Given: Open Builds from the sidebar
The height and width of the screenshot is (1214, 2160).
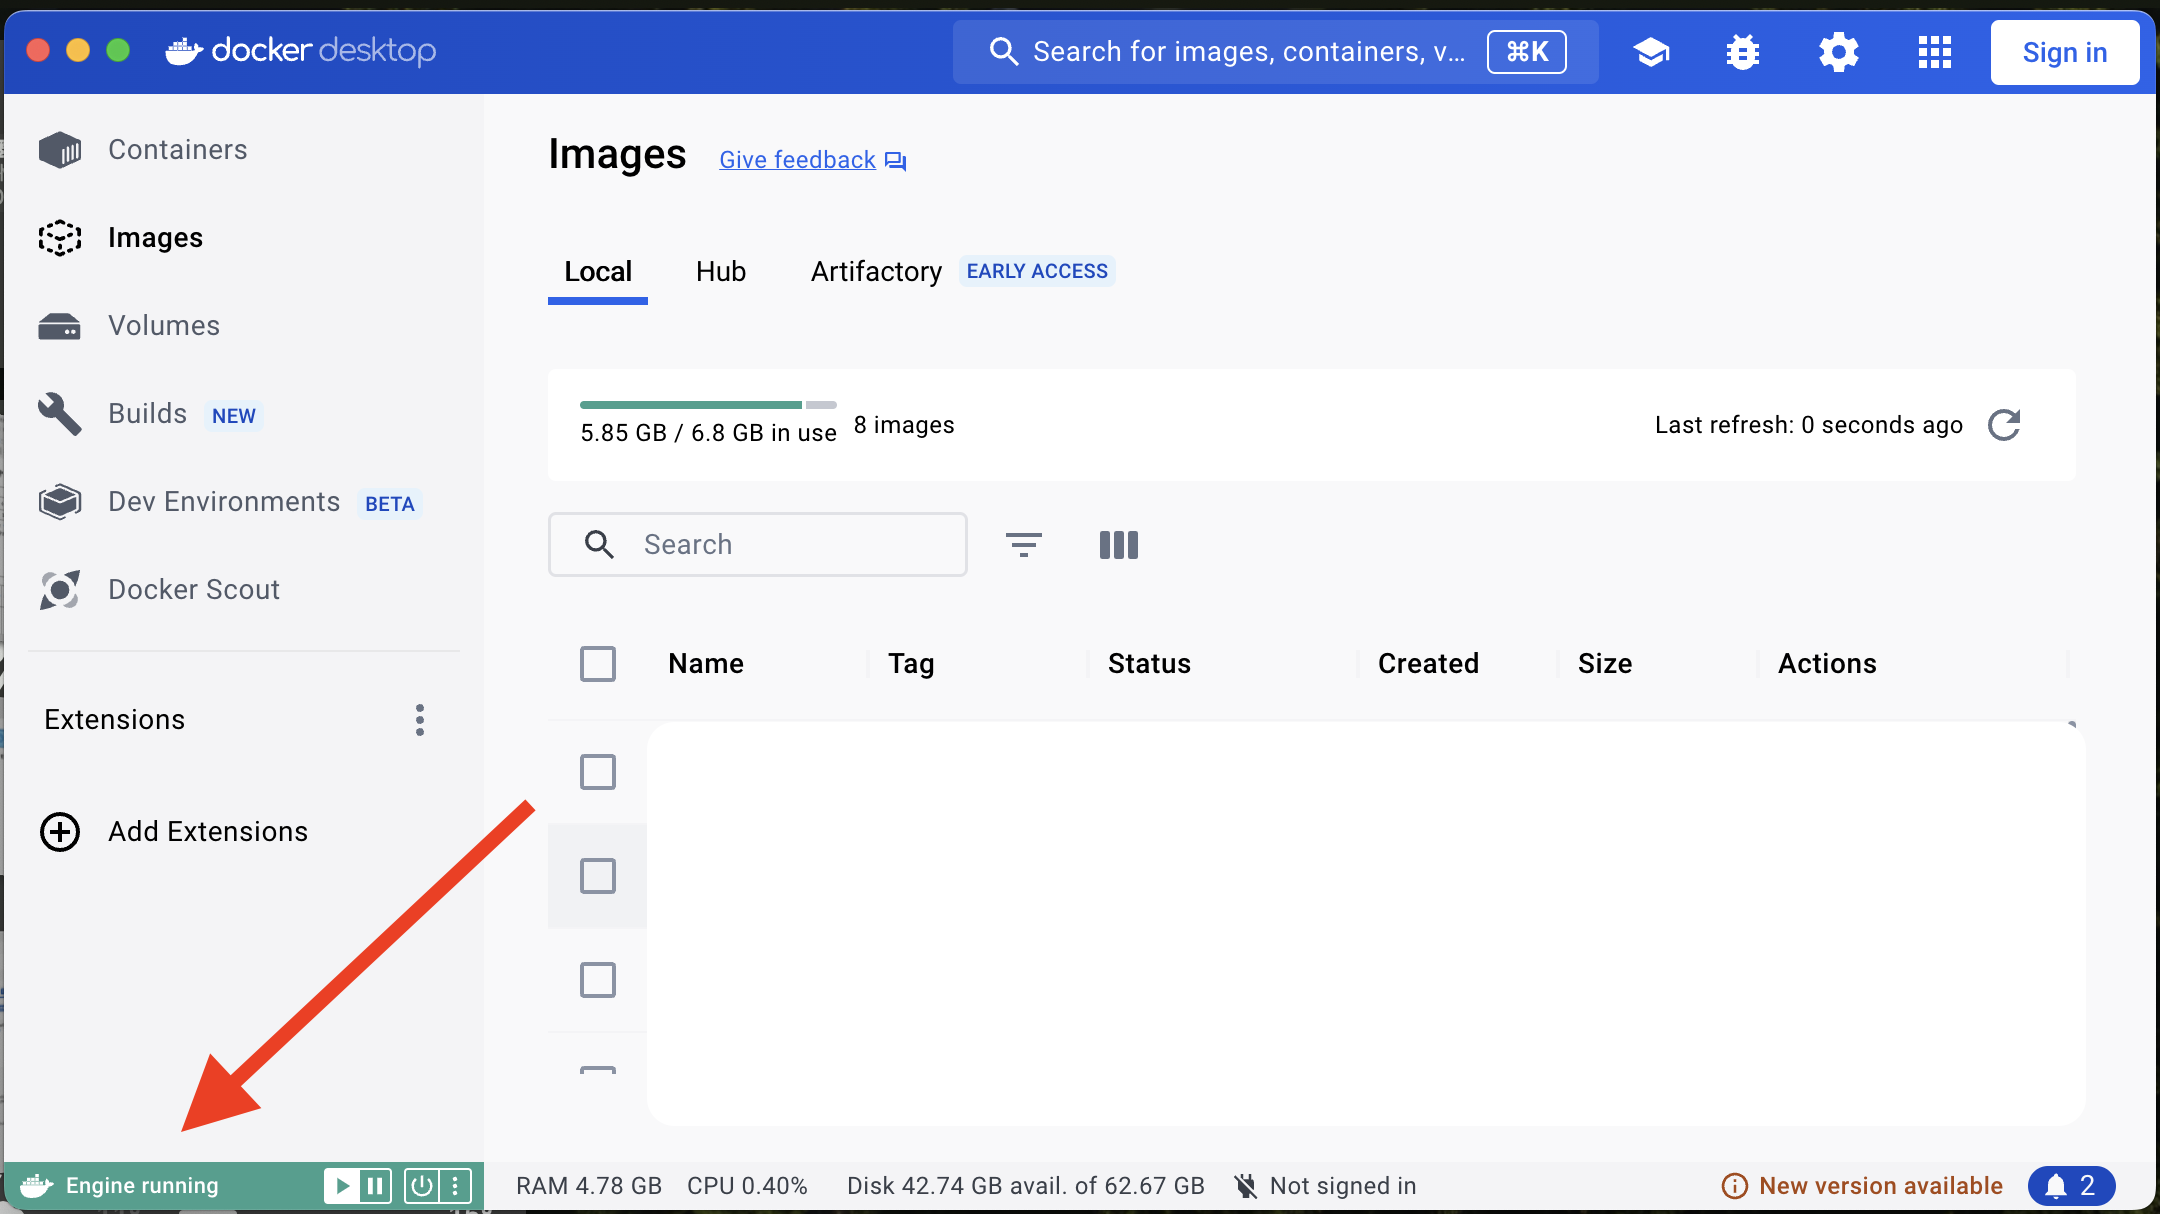Looking at the screenshot, I should pyautogui.click(x=146, y=413).
